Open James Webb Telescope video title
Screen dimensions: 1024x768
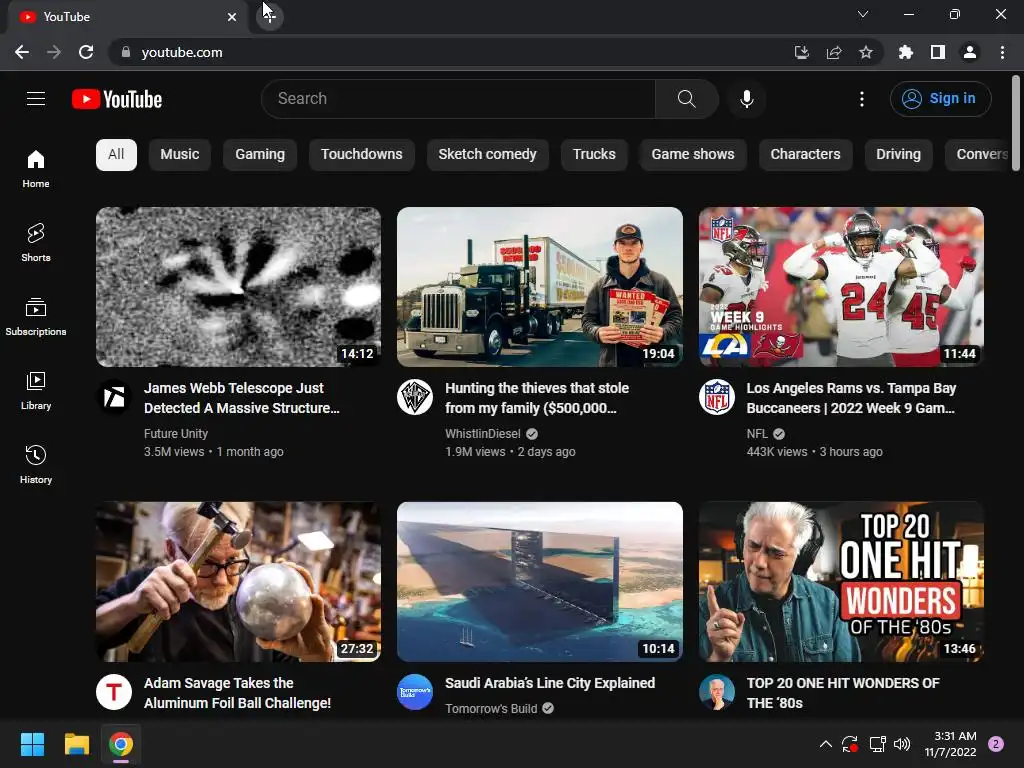point(242,398)
